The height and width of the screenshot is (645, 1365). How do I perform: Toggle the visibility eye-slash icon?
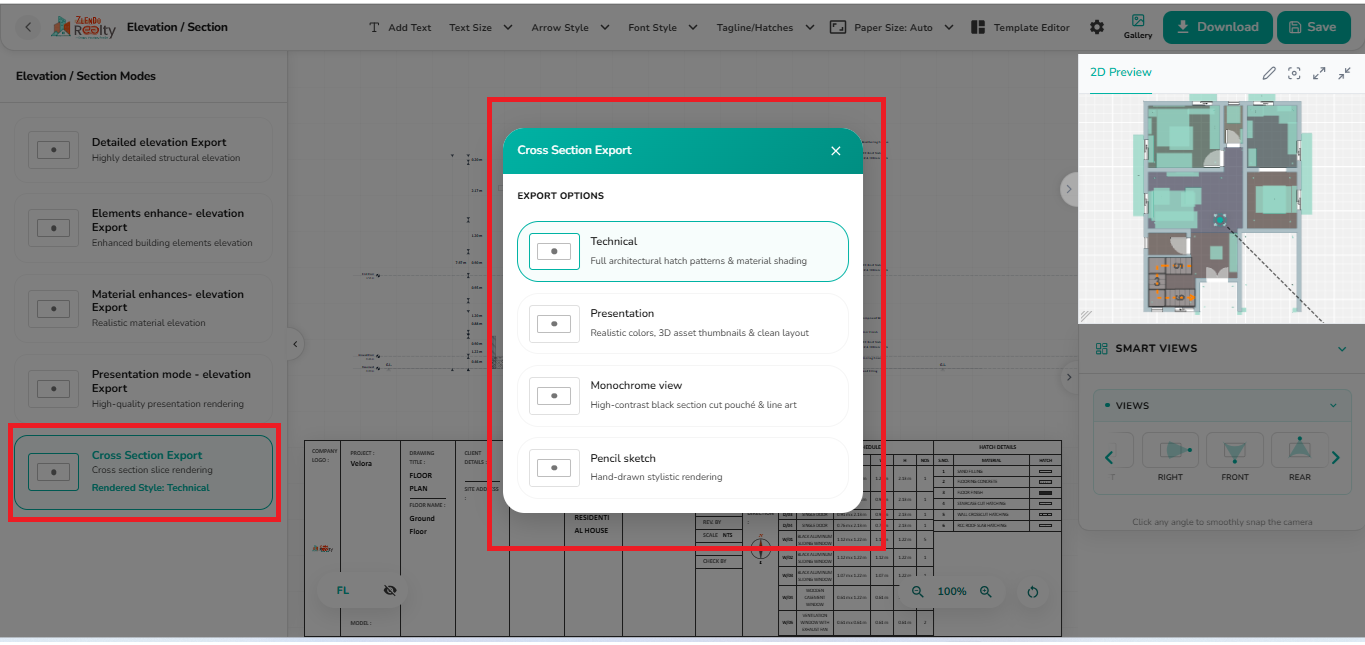[390, 591]
